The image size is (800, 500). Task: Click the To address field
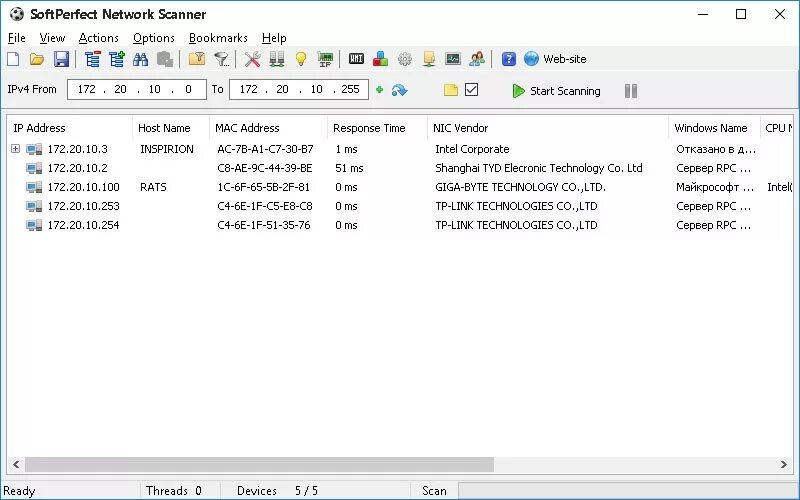coord(299,89)
